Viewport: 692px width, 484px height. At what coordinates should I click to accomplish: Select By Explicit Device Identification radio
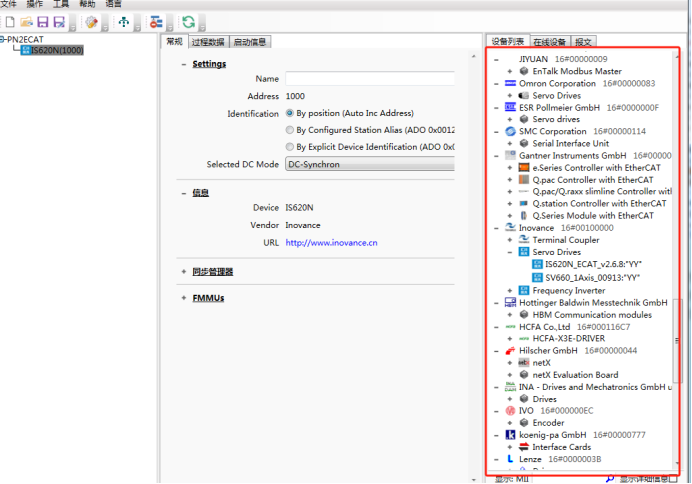click(x=290, y=146)
